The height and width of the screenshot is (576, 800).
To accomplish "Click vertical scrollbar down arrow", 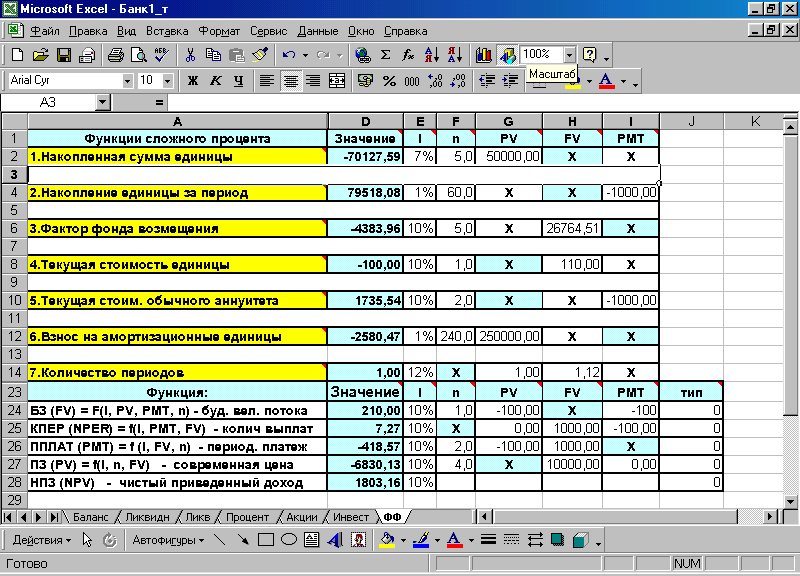I will 790,502.
